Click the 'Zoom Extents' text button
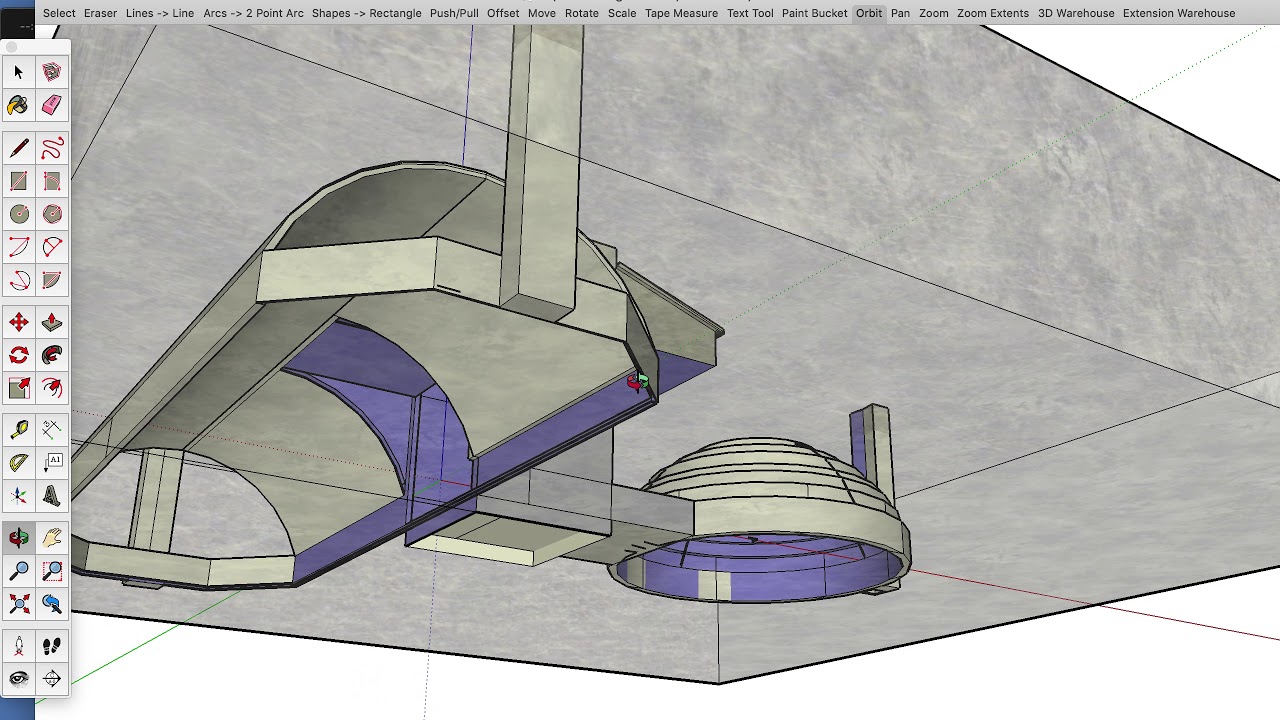 pyautogui.click(x=993, y=13)
